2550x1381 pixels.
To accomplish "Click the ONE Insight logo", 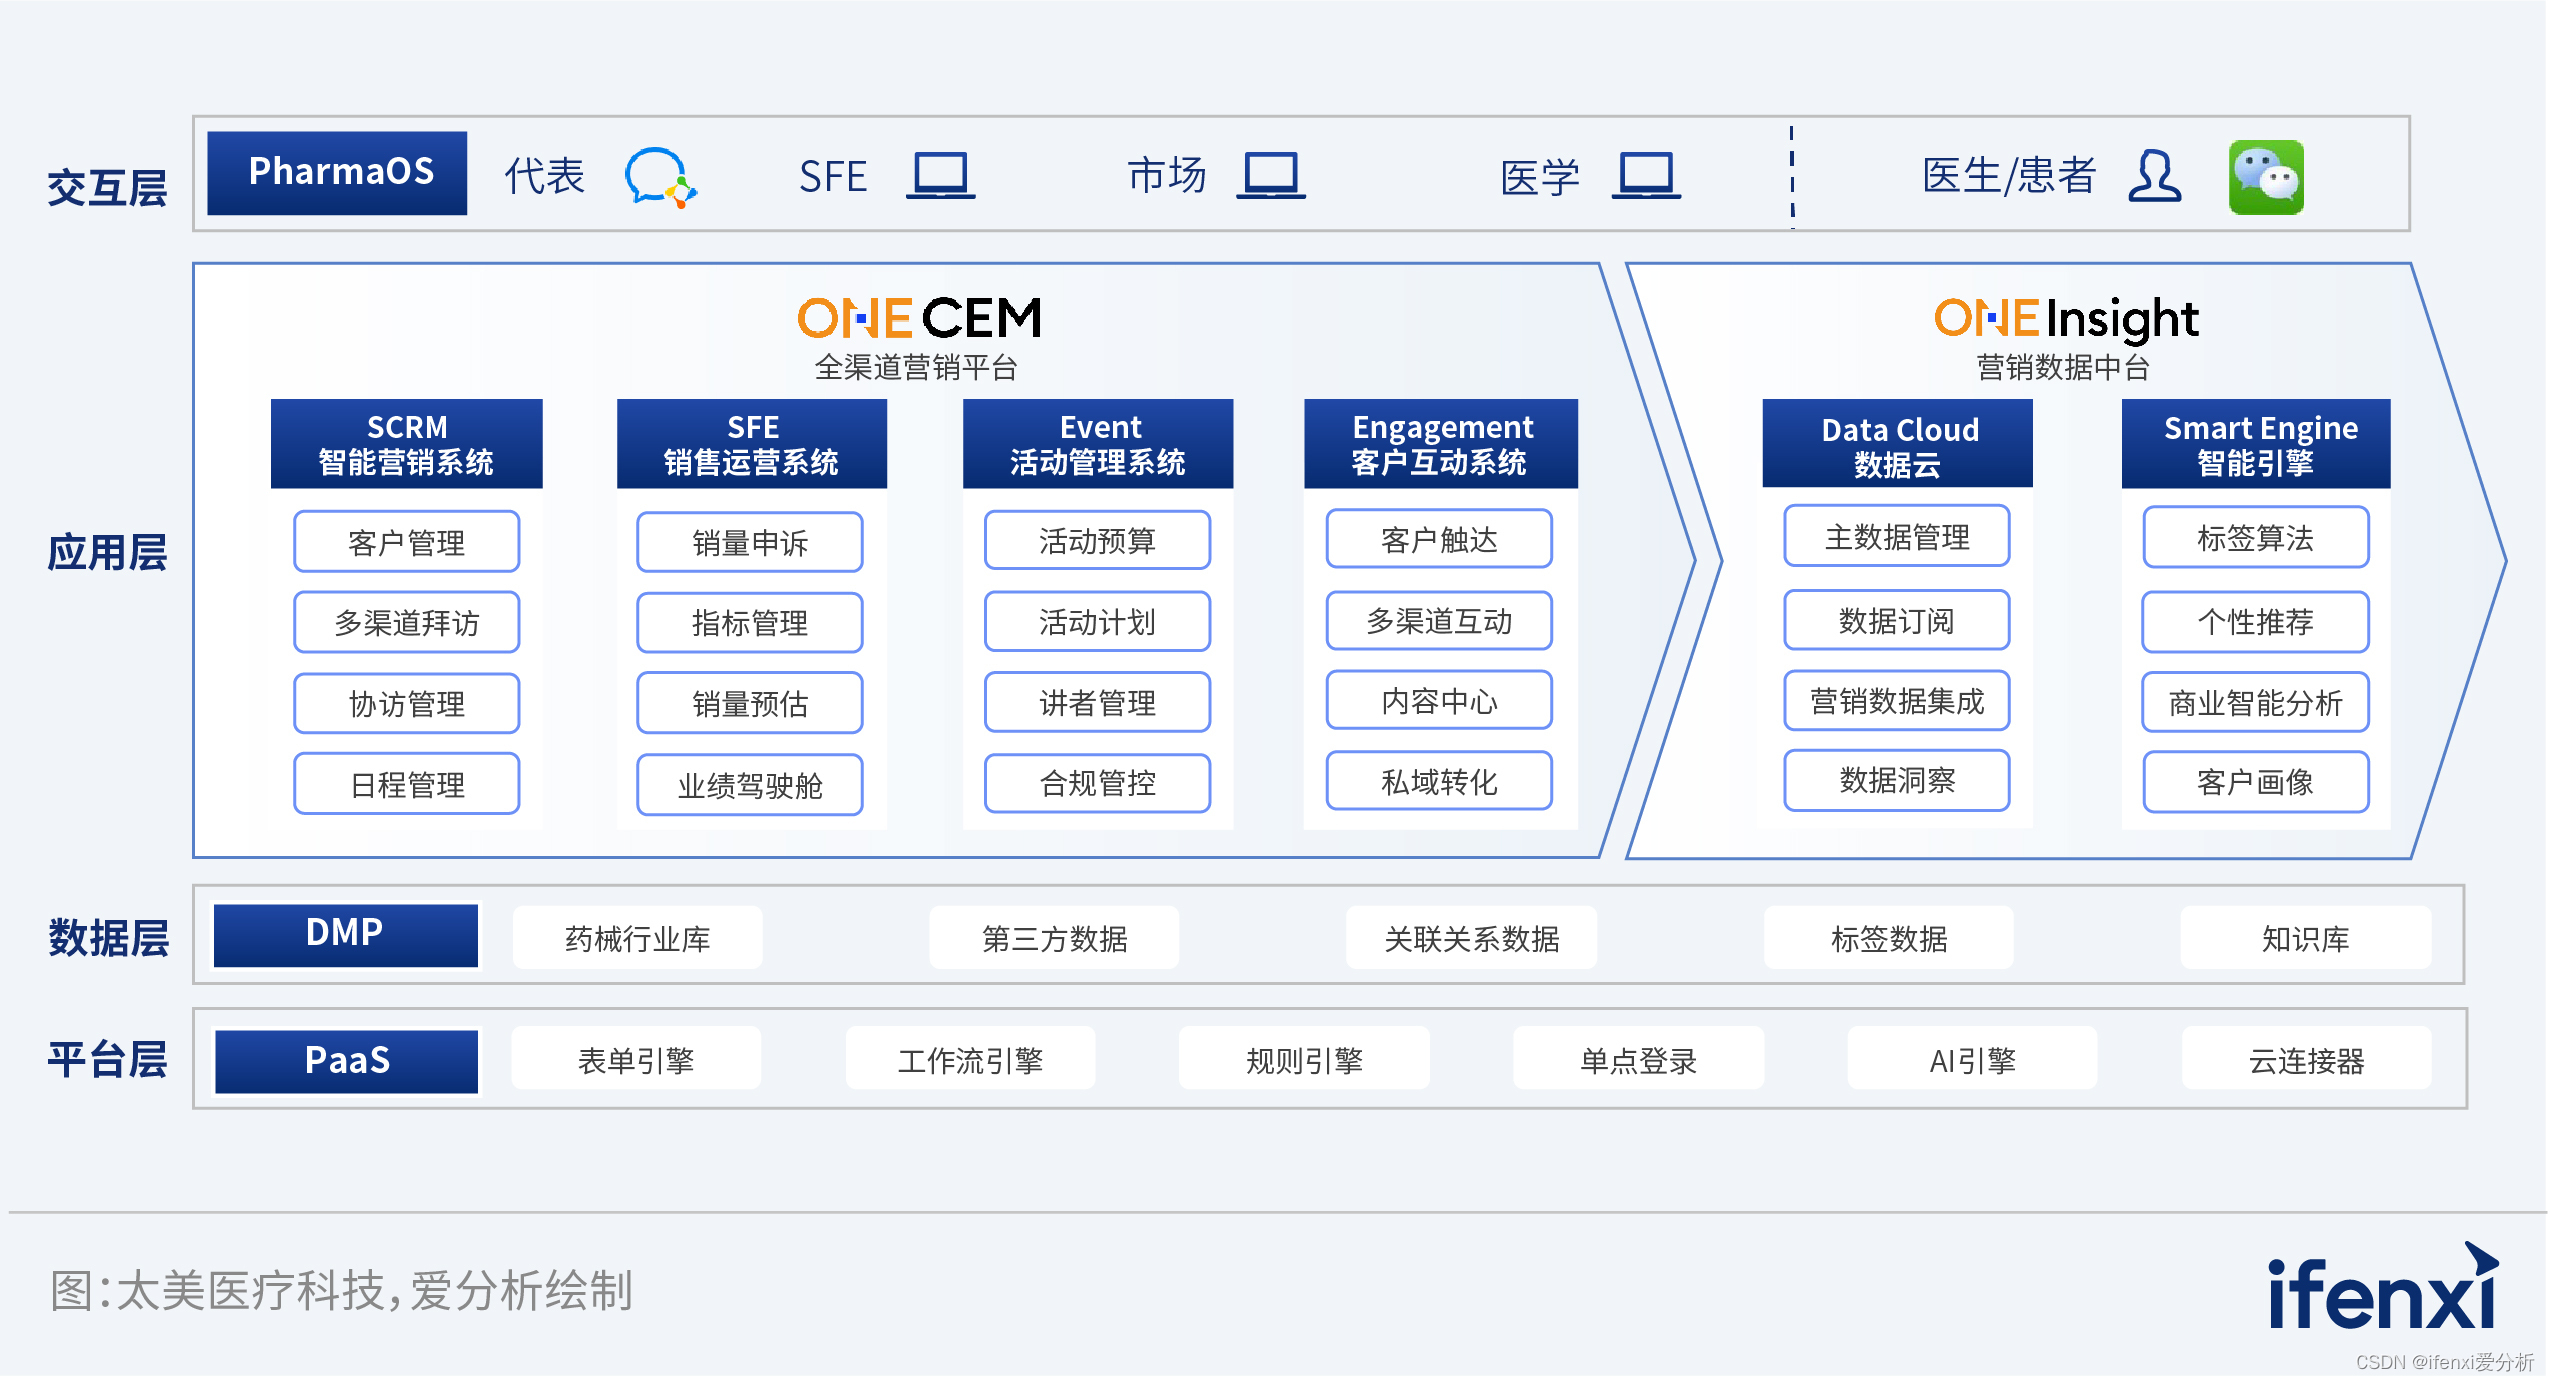I will [x=2066, y=320].
